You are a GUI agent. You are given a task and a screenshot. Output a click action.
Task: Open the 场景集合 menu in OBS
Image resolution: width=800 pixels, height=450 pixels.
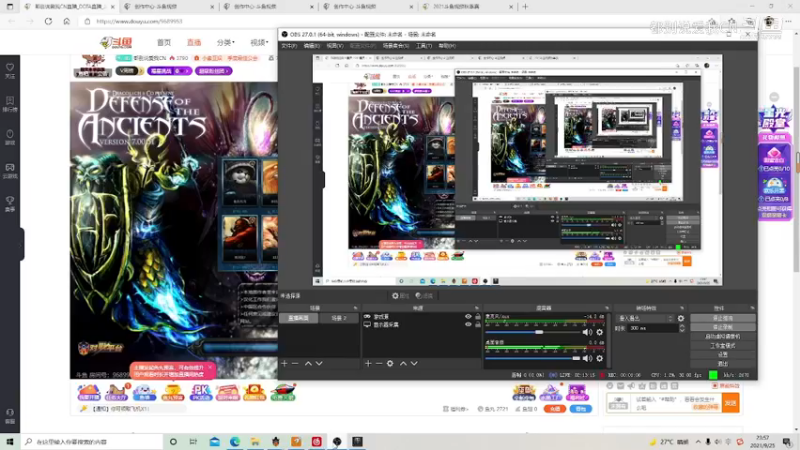point(395,46)
